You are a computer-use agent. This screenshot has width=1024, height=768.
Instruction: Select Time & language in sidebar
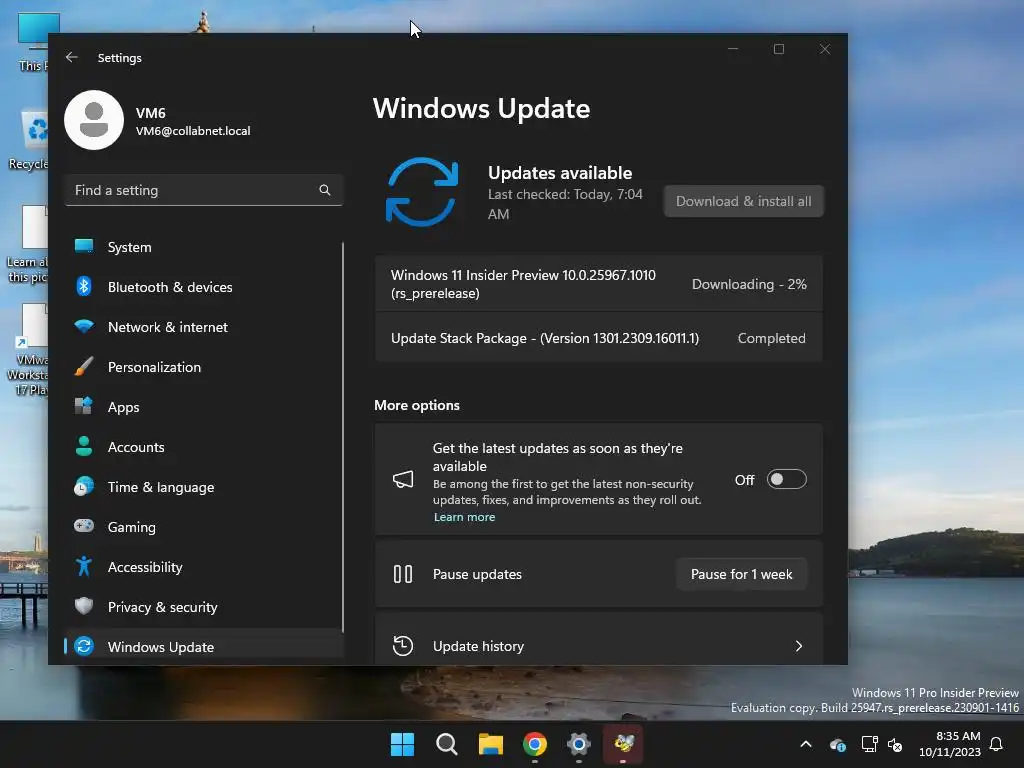(204, 487)
